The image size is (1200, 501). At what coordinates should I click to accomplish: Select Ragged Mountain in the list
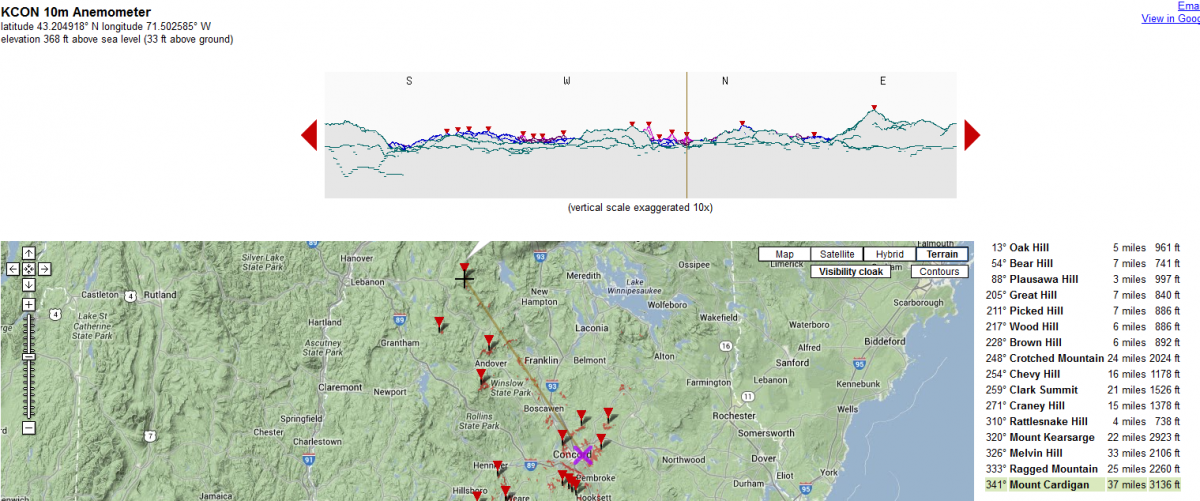pos(1085,469)
